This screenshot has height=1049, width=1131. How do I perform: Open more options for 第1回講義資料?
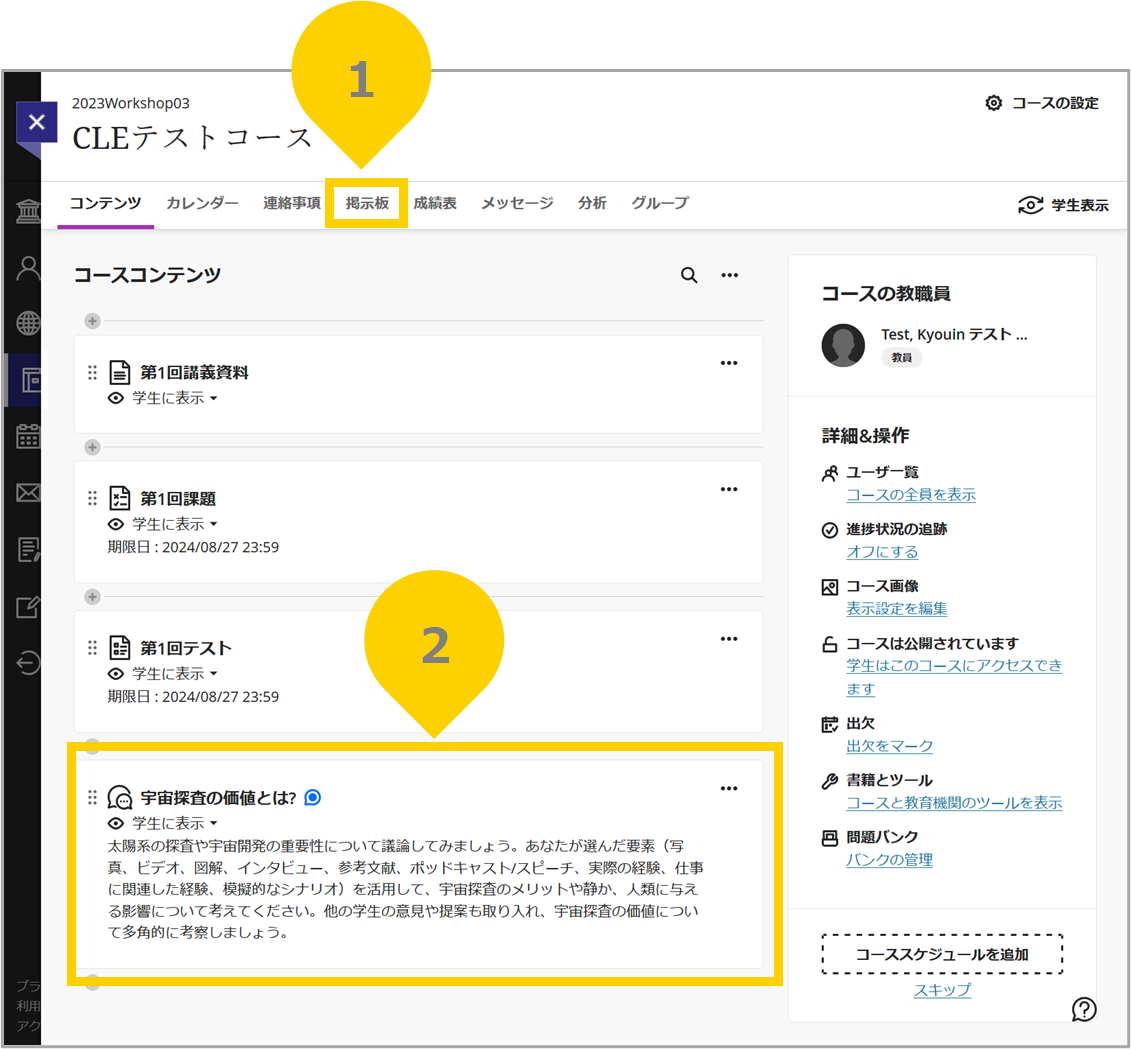click(729, 363)
